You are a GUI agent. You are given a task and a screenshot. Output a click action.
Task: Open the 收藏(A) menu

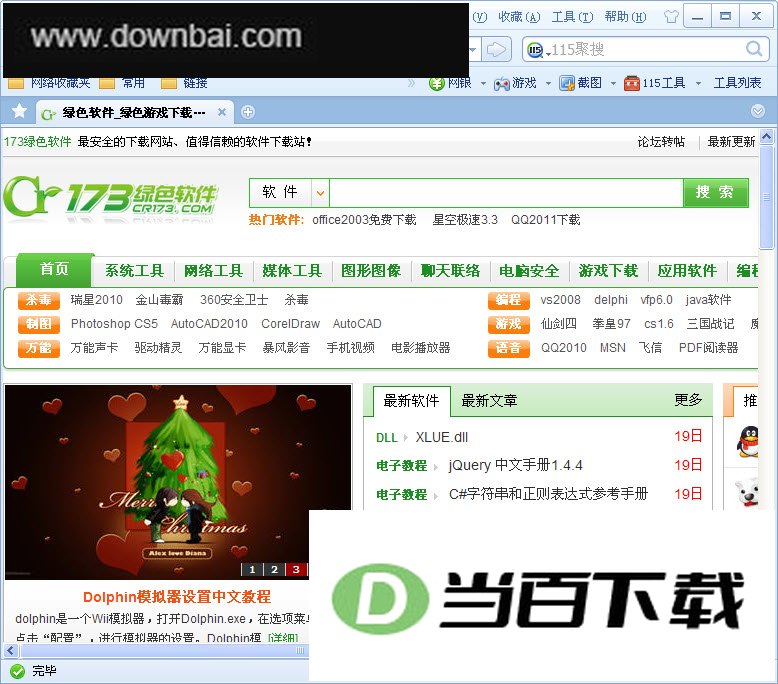[x=519, y=17]
